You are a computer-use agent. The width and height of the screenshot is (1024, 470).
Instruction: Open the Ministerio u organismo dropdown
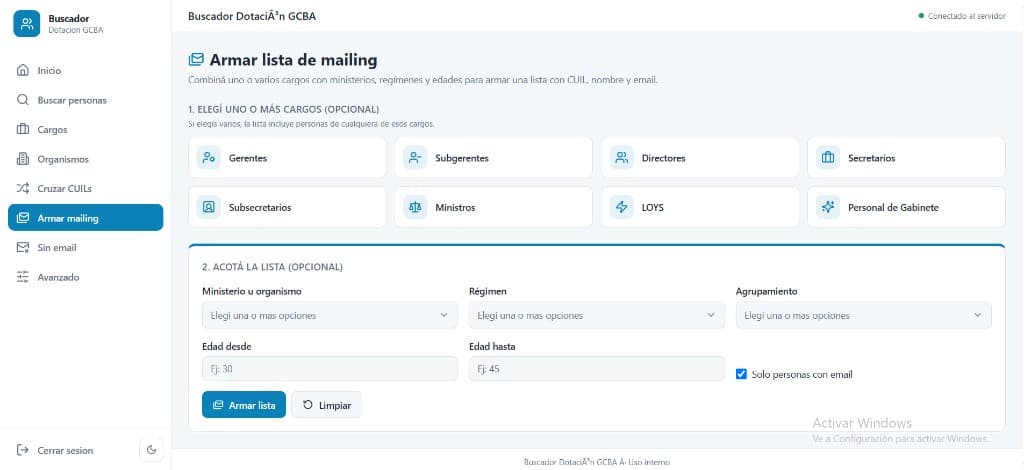tap(330, 315)
